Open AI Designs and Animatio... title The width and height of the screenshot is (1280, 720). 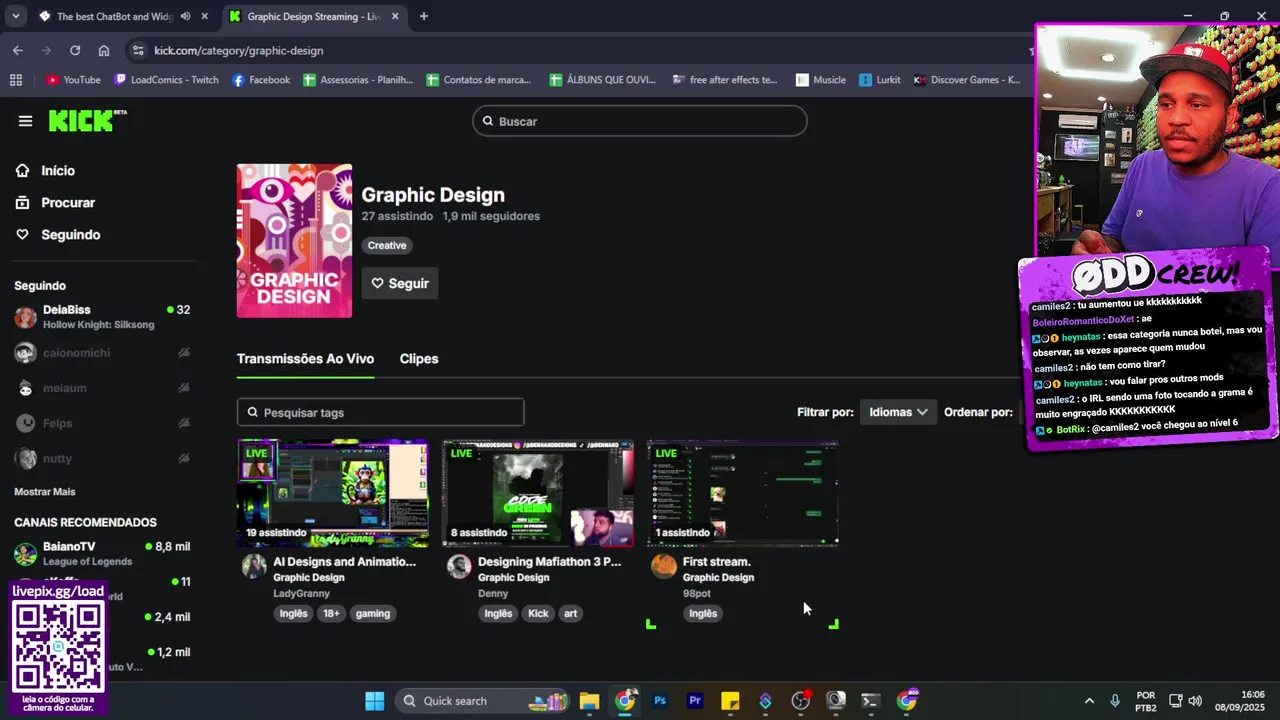(x=345, y=562)
